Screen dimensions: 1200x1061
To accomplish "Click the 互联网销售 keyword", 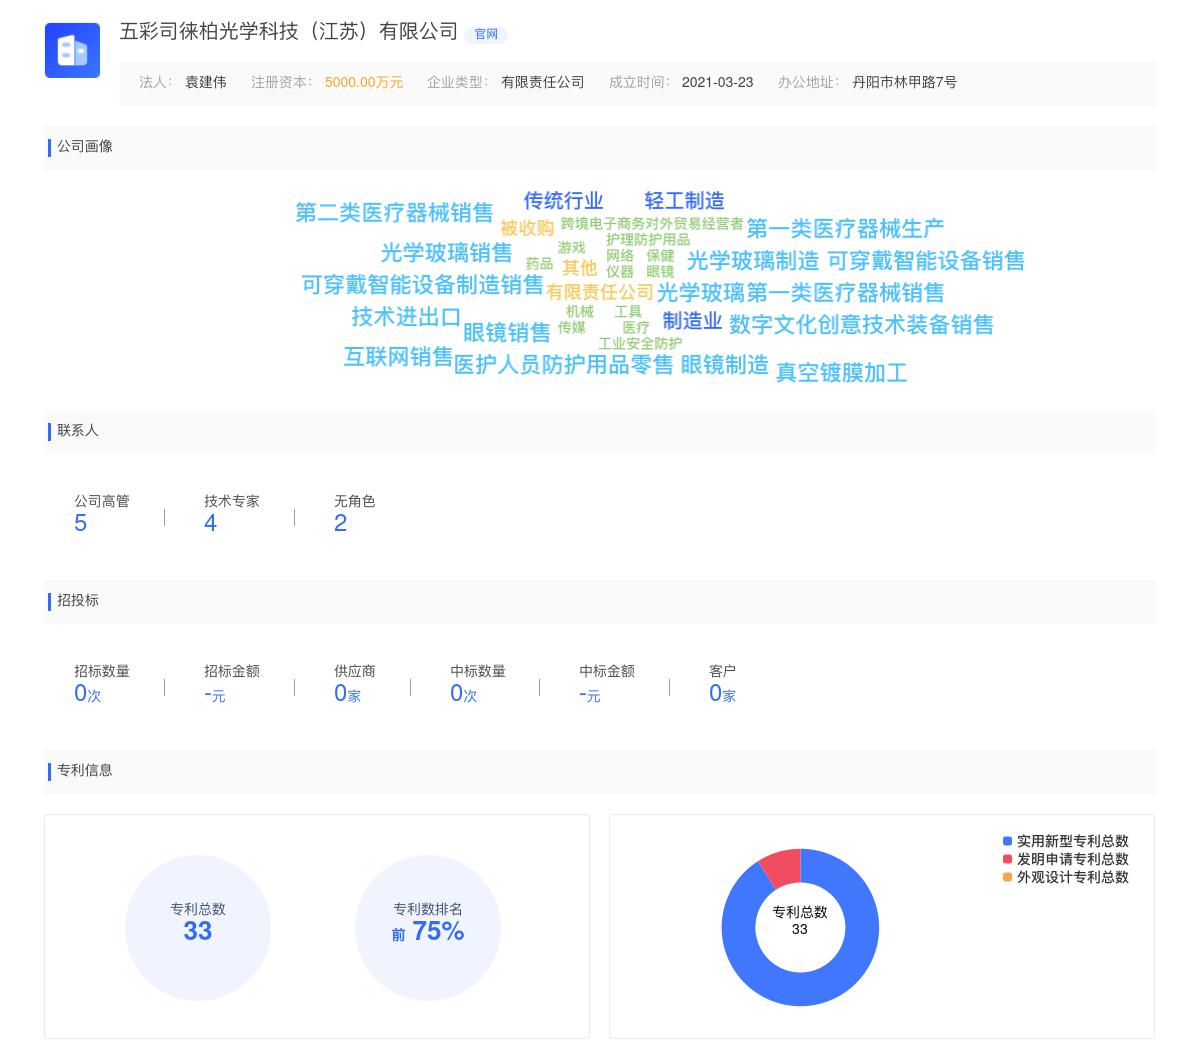I will 397,359.
